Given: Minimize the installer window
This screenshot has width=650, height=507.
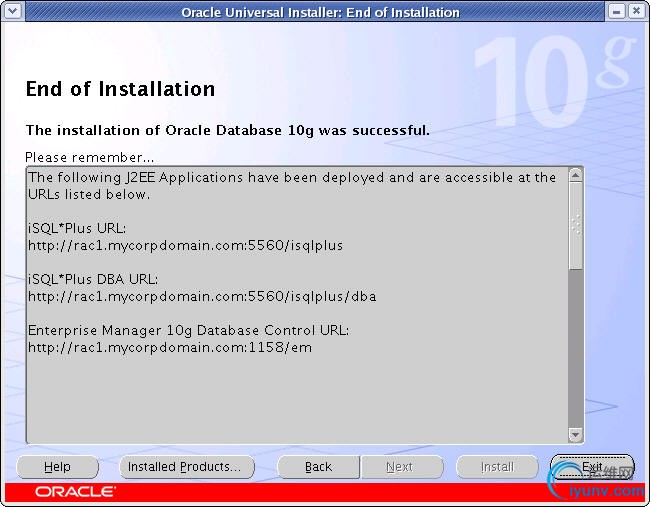Looking at the screenshot, I should point(616,11).
